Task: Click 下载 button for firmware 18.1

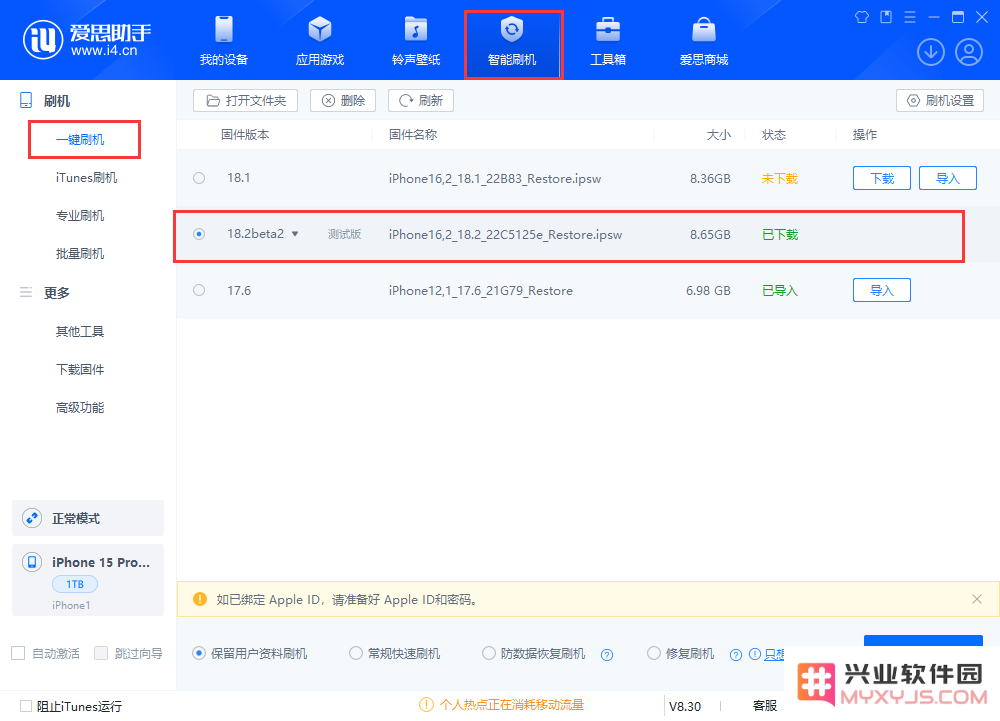Action: tap(882, 178)
